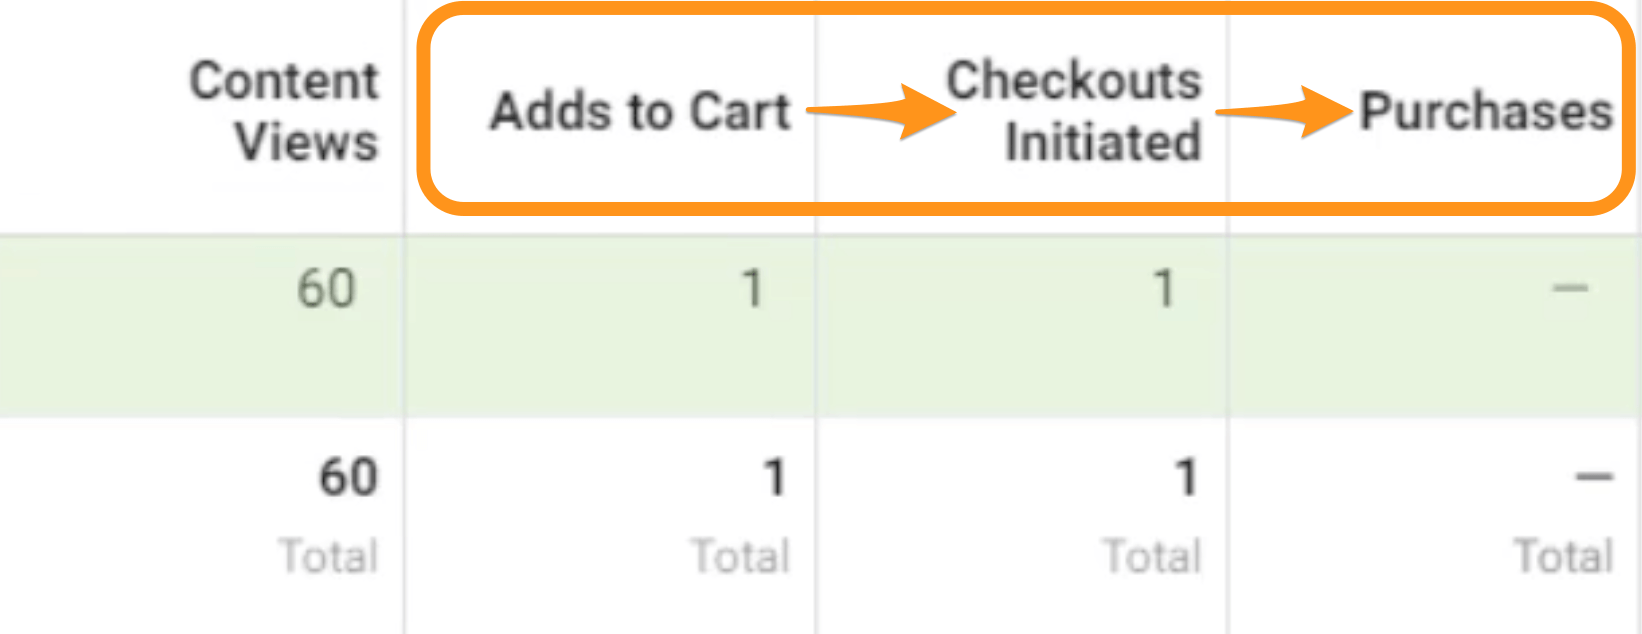Click the bold 60 total Content Views value
Image resolution: width=1642 pixels, height=634 pixels.
tap(348, 477)
